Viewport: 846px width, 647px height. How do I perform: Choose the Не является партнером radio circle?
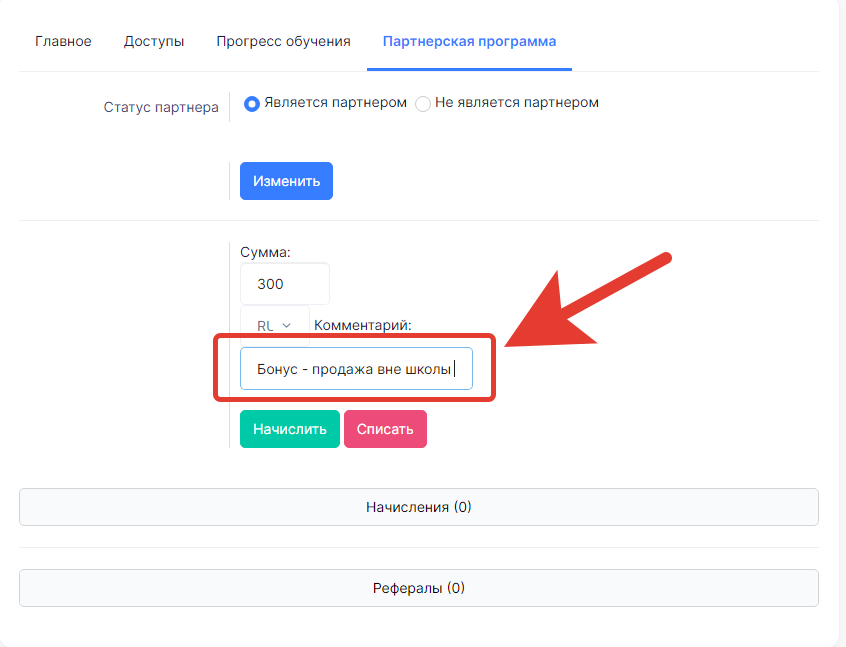tap(422, 104)
